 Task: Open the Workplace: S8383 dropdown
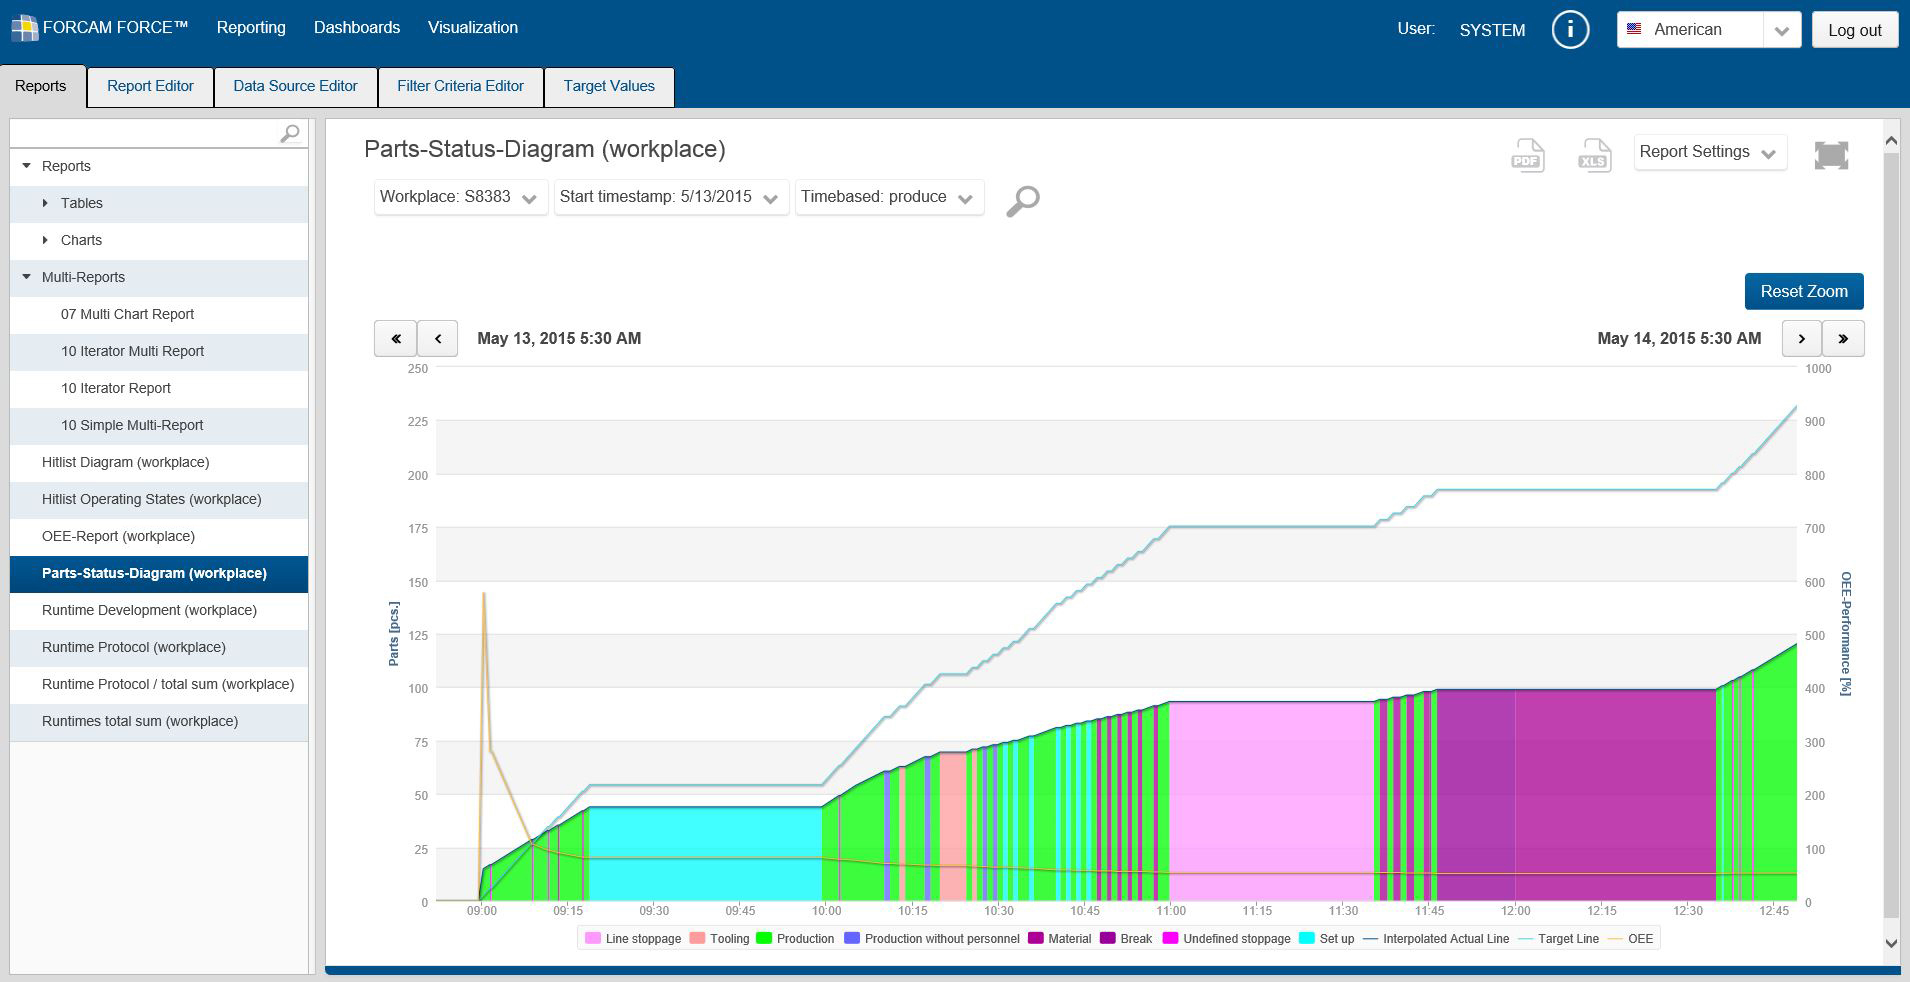coord(460,197)
